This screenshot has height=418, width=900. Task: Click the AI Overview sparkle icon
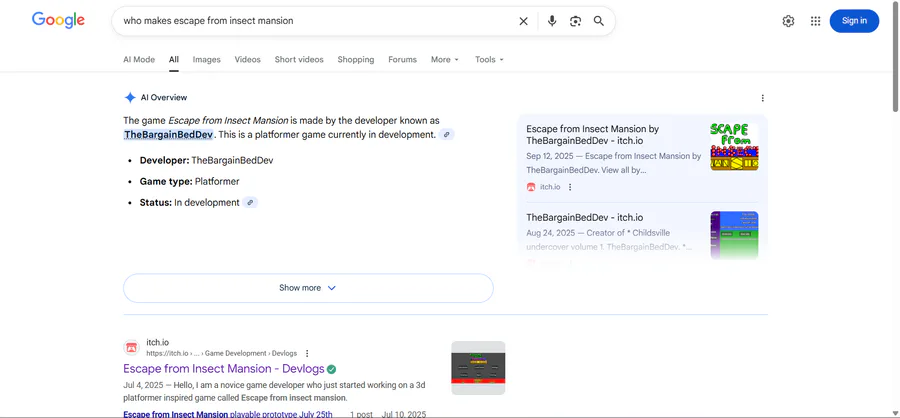pyautogui.click(x=130, y=98)
